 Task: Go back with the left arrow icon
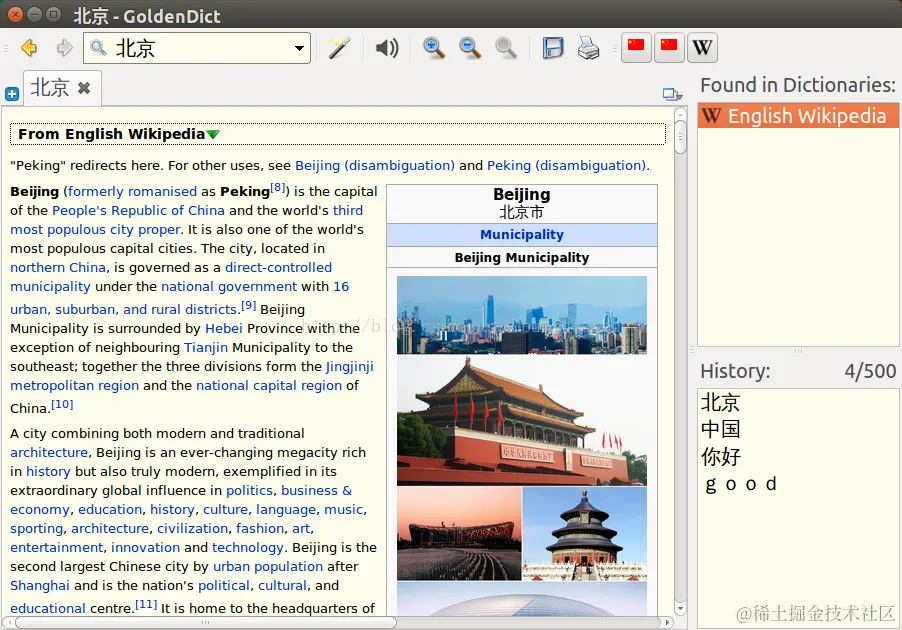[29, 48]
